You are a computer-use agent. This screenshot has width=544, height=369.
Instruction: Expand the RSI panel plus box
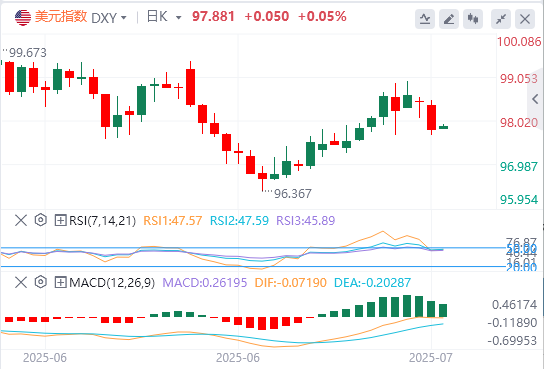pos(60,220)
